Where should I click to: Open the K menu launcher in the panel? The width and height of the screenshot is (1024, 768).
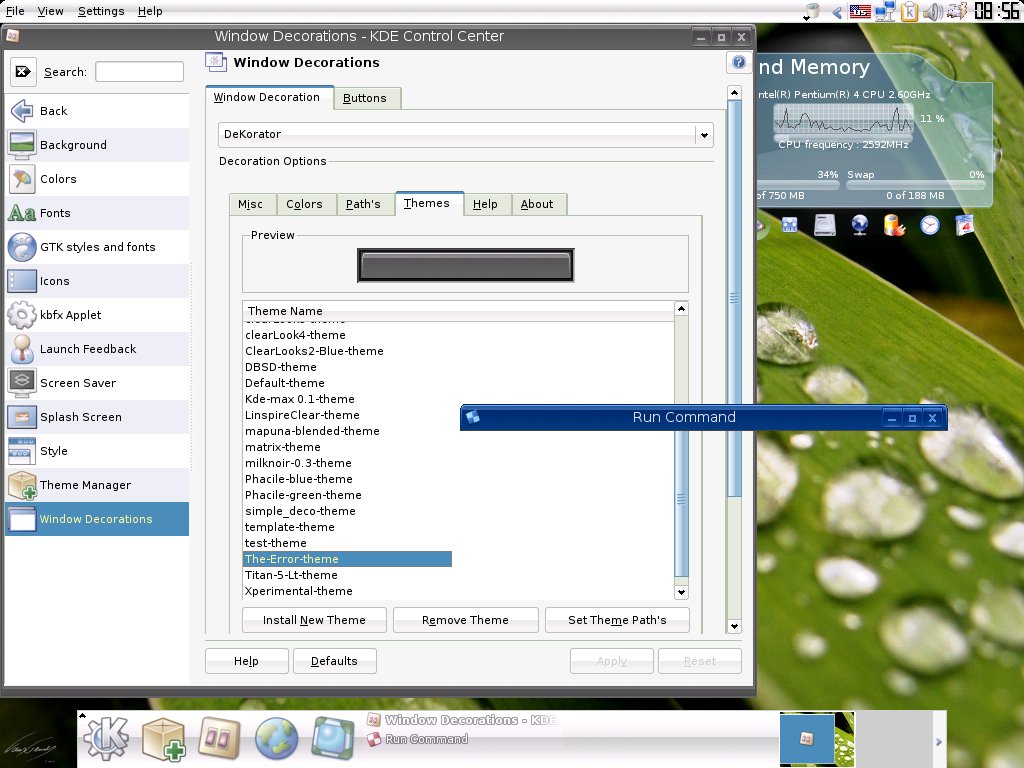106,738
